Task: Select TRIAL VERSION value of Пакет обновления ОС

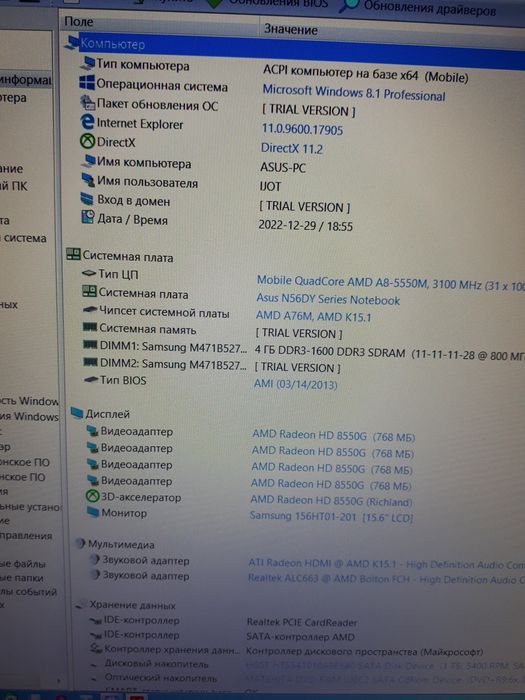Action: (x=308, y=110)
